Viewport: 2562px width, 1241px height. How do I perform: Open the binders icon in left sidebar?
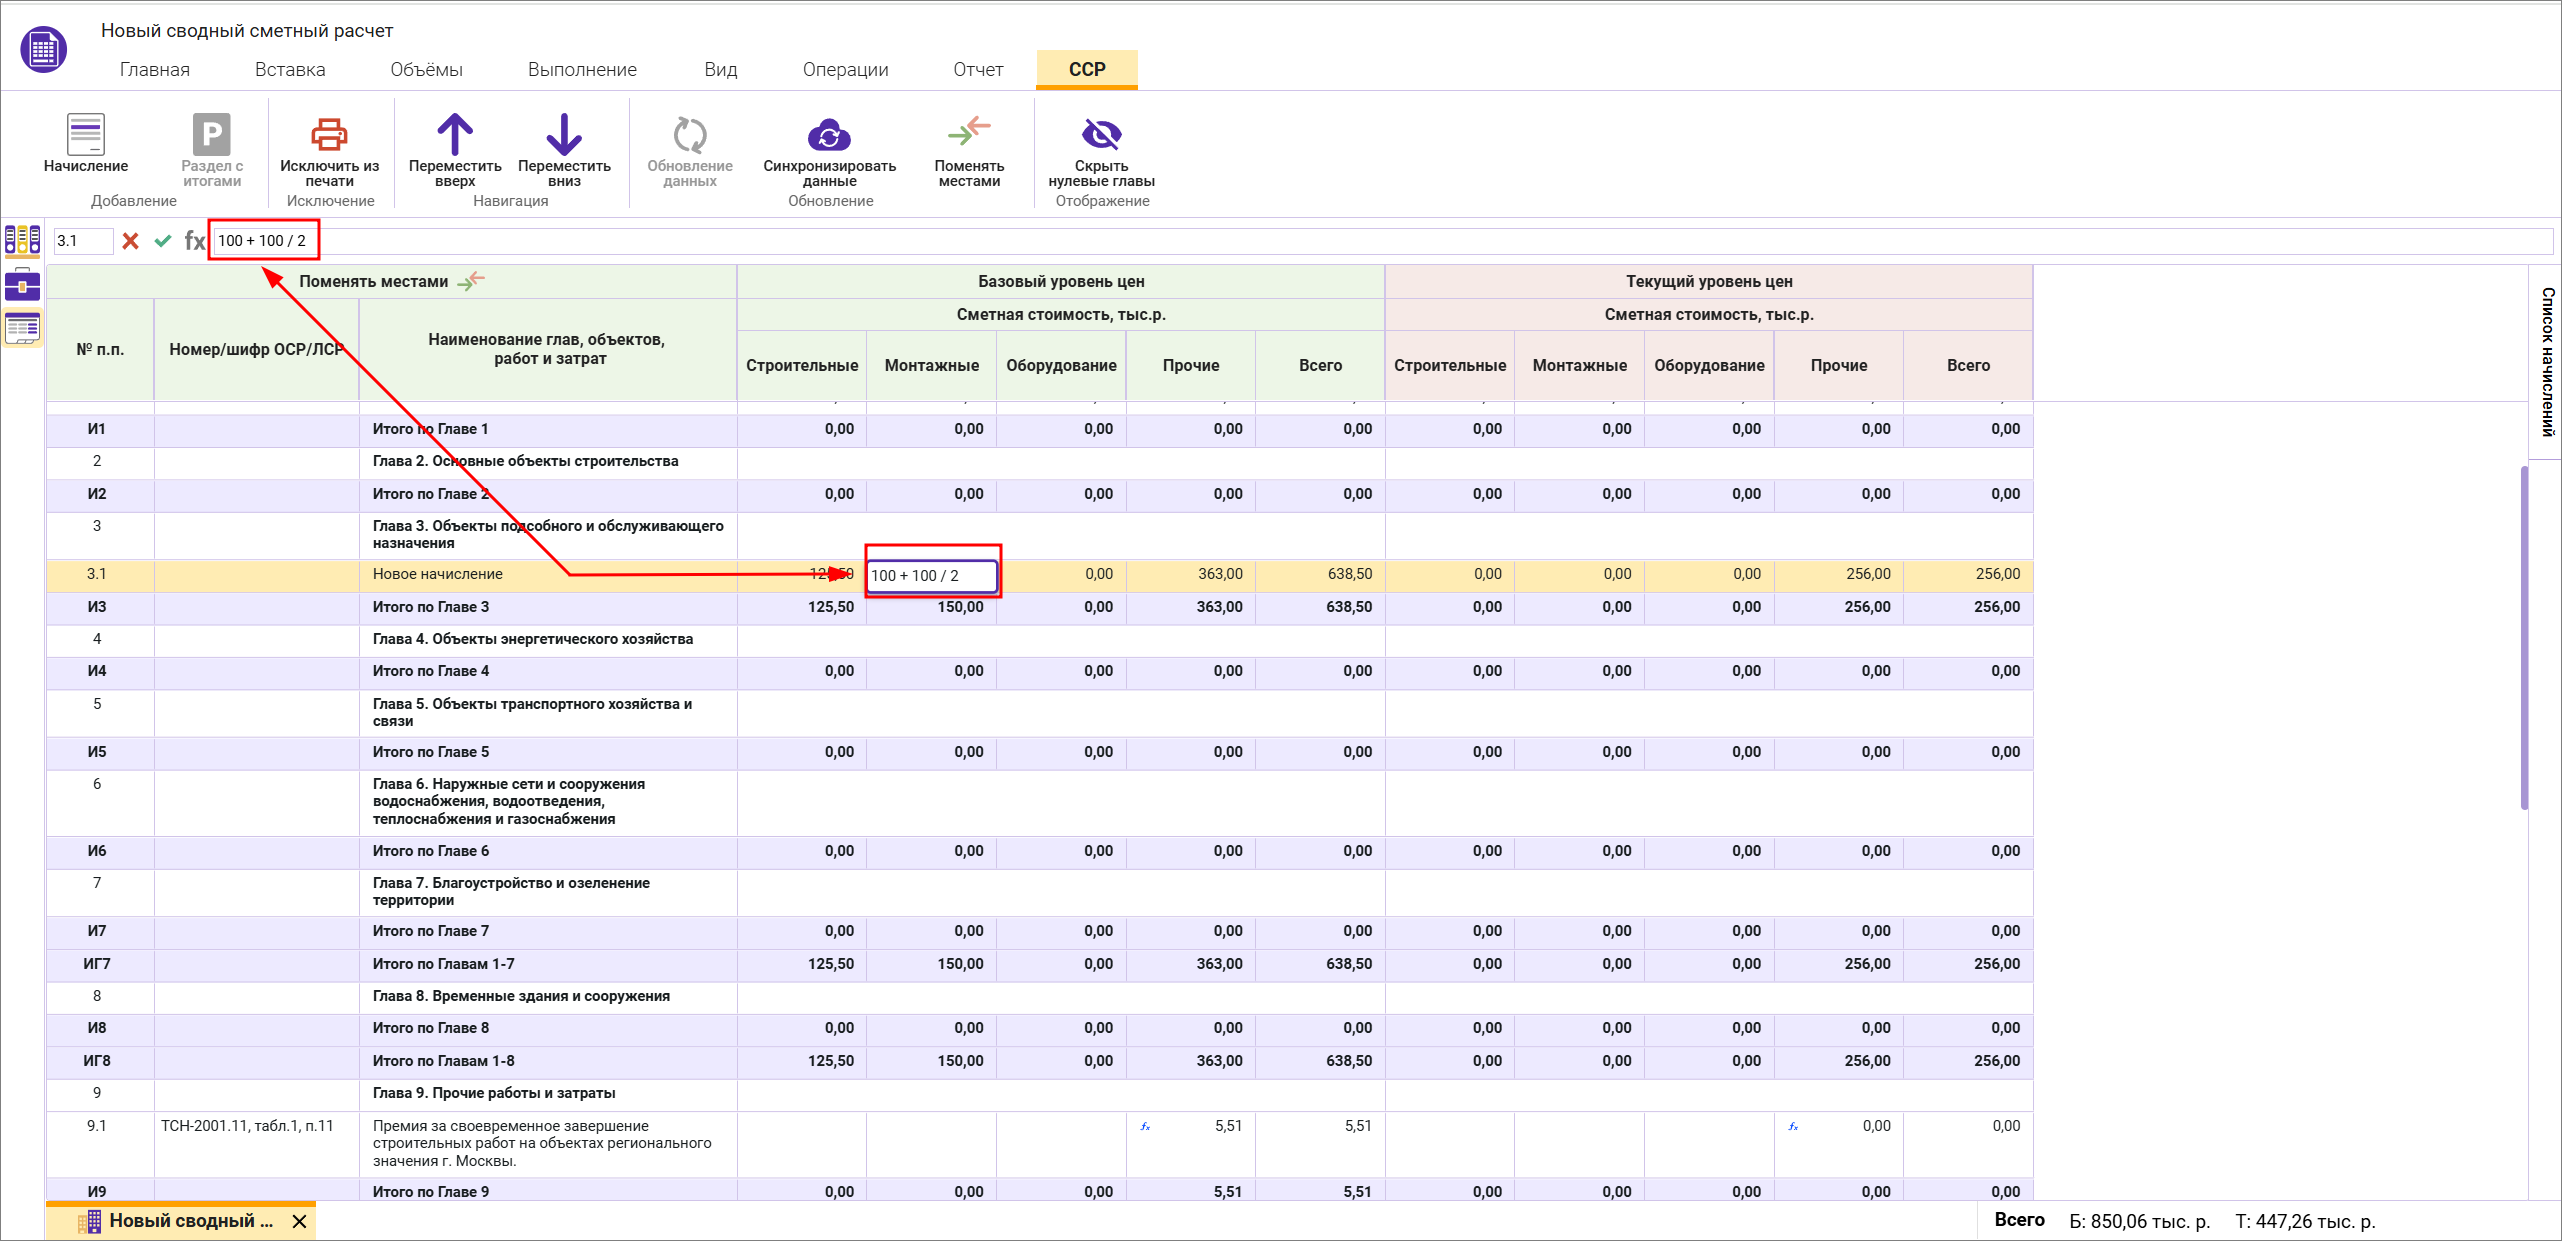[x=22, y=240]
